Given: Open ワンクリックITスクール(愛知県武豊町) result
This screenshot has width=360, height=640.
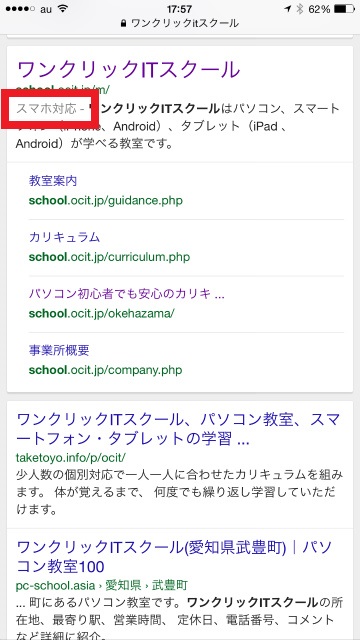Looking at the screenshot, I should tap(173, 557).
